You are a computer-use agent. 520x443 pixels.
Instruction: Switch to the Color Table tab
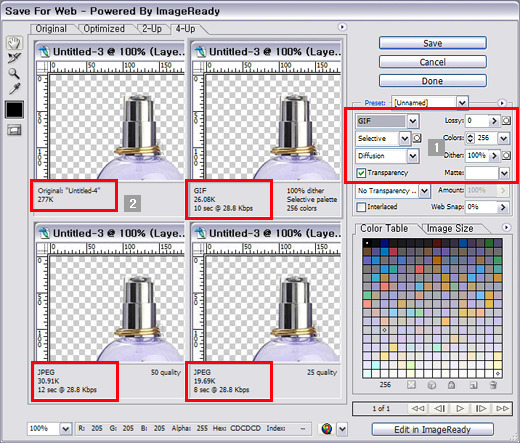384,229
